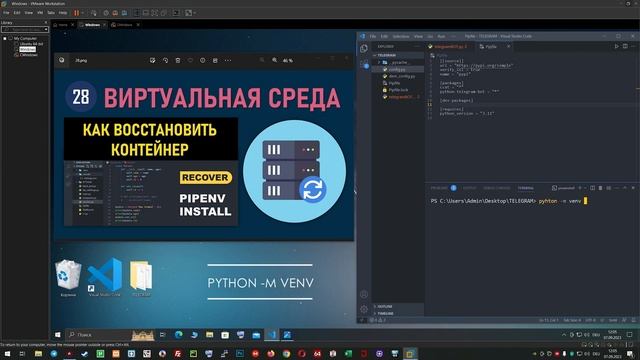Expand the TIMELINE section
The width and height of the screenshot is (640, 360).
point(398,313)
